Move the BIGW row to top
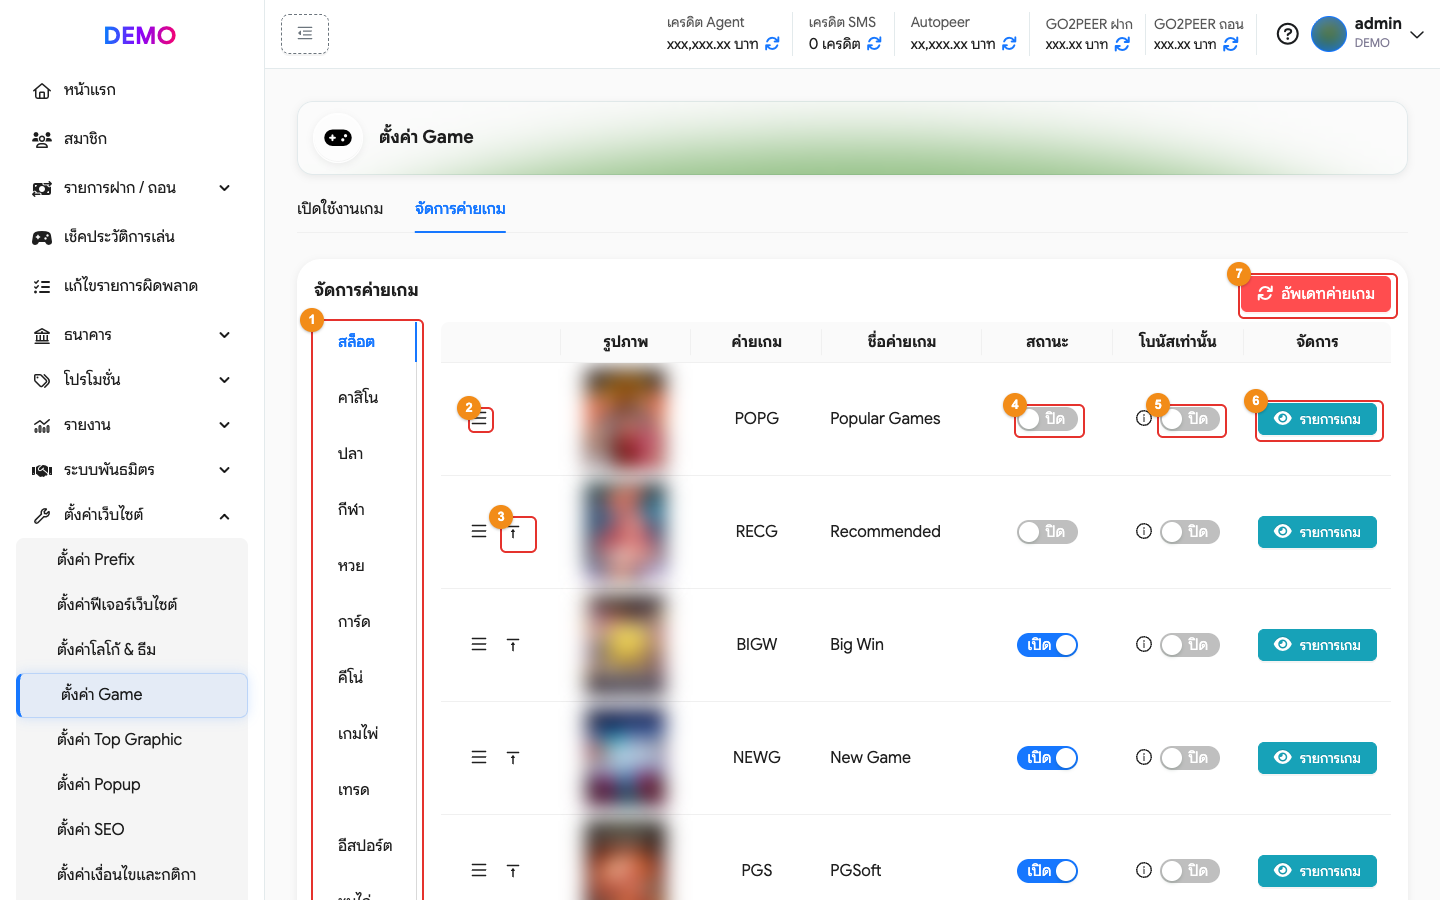The width and height of the screenshot is (1440, 900). tap(513, 645)
